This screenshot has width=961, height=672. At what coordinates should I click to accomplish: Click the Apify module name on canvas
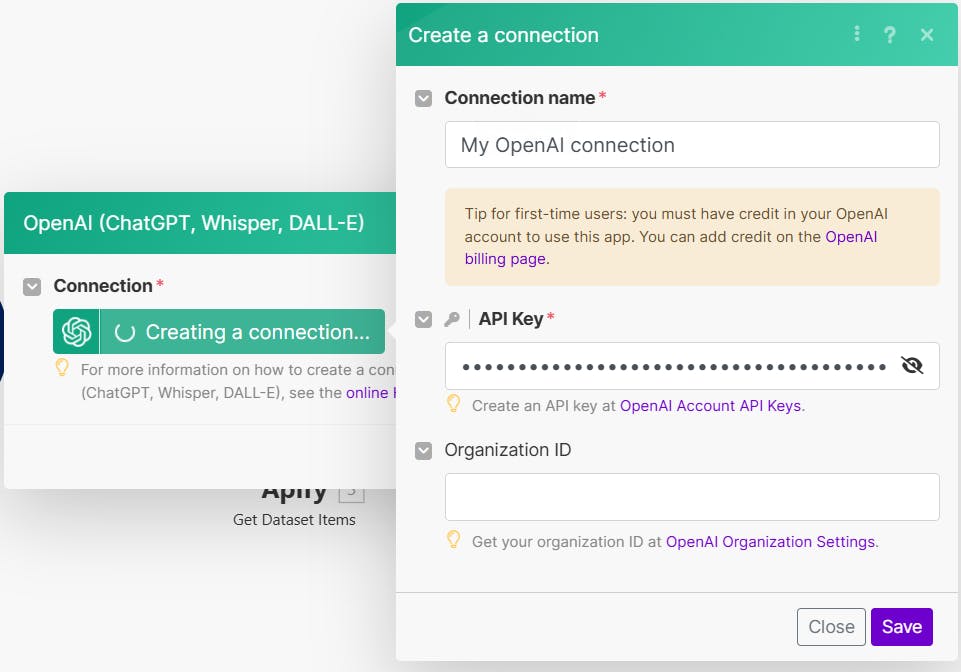pos(294,494)
